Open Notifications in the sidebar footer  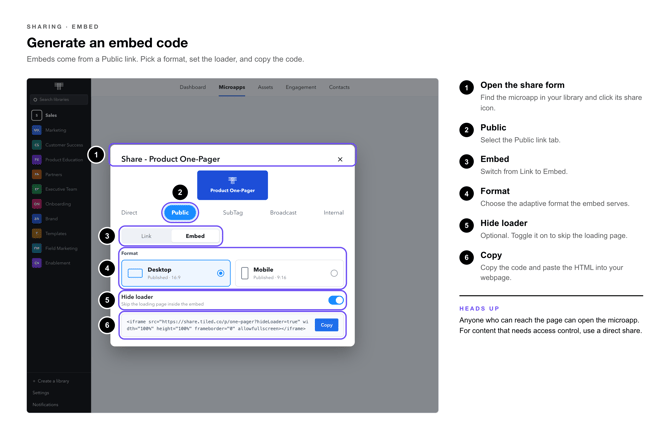coord(45,404)
